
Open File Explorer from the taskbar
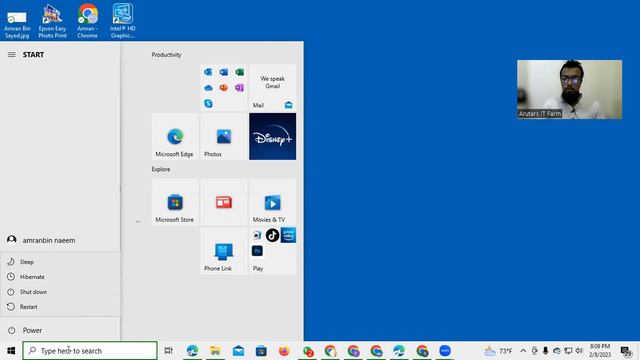pyautogui.click(x=215, y=351)
